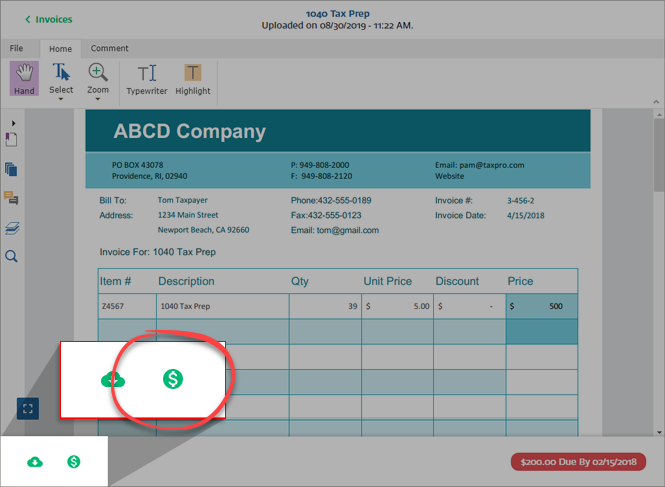The image size is (665, 487).
Task: Open the Select tool dropdown arrow
Action: [x=61, y=99]
